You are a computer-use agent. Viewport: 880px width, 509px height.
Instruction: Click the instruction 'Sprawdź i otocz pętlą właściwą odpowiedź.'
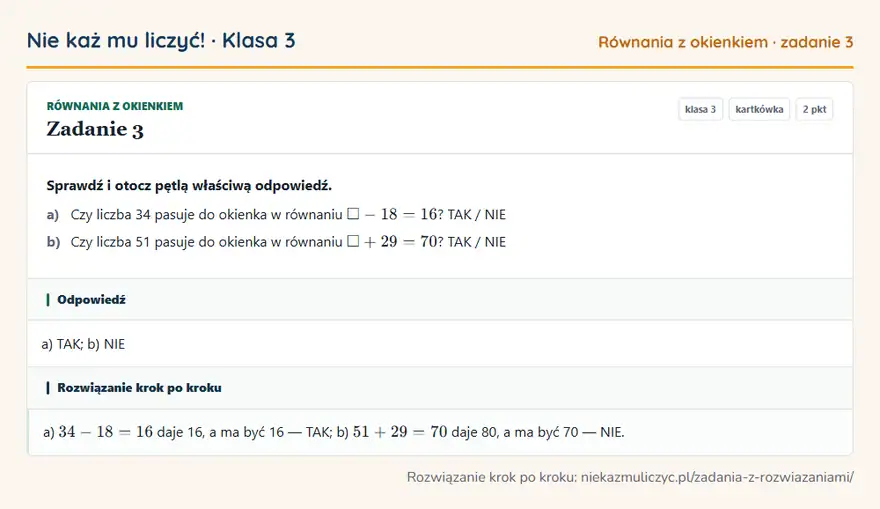[x=189, y=186]
